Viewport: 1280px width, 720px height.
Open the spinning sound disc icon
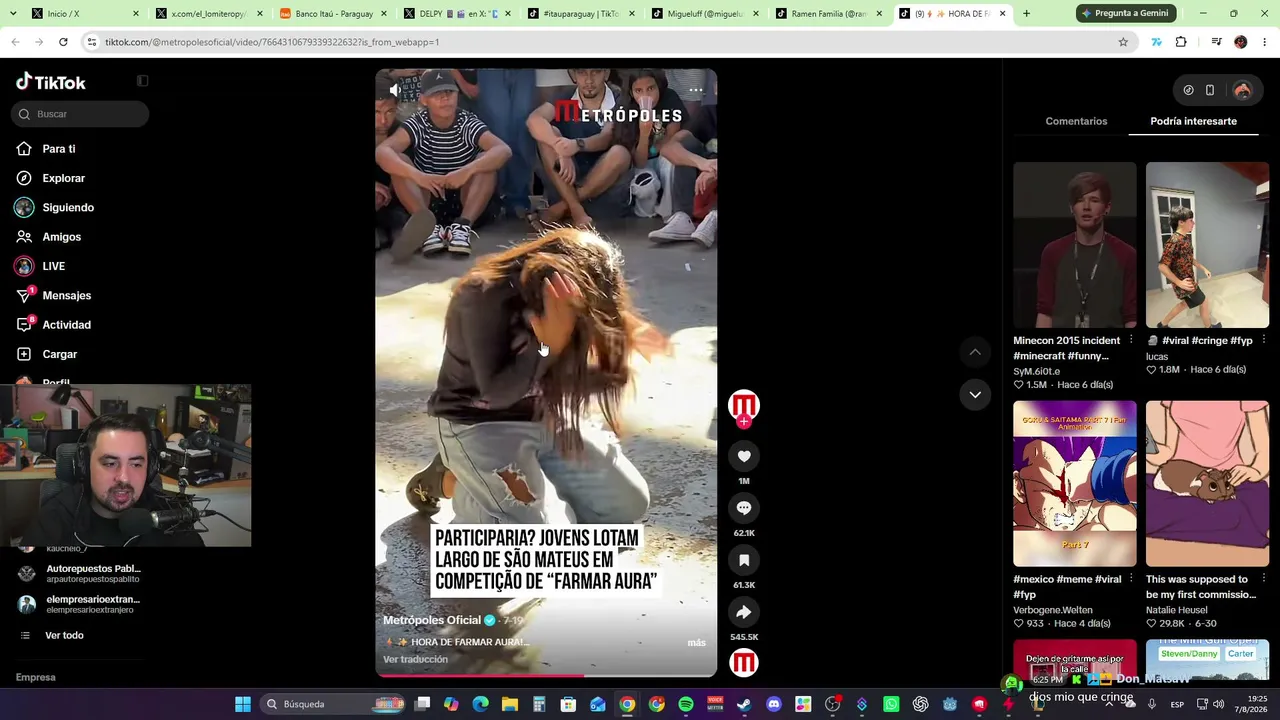pyautogui.click(x=744, y=662)
